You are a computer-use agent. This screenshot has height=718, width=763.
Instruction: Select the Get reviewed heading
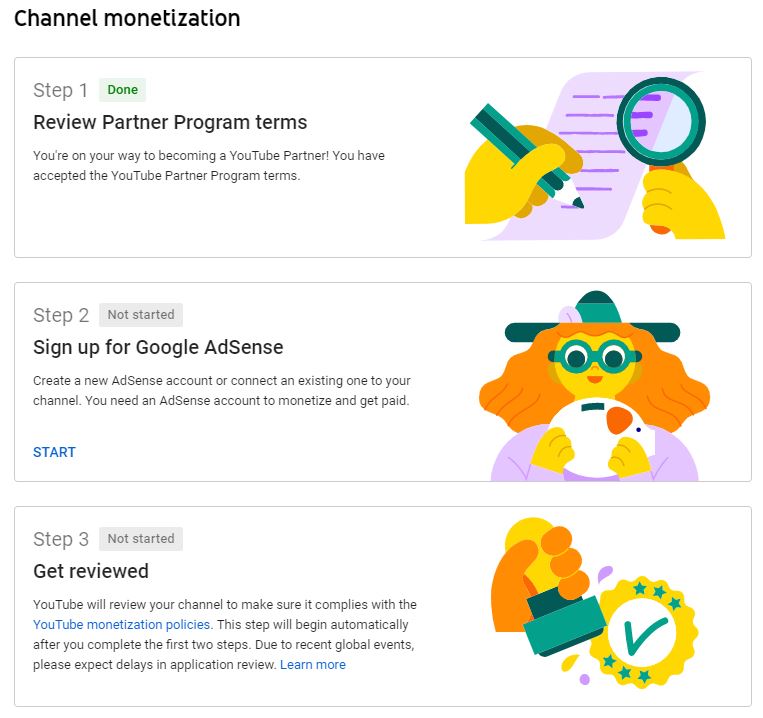tap(91, 571)
